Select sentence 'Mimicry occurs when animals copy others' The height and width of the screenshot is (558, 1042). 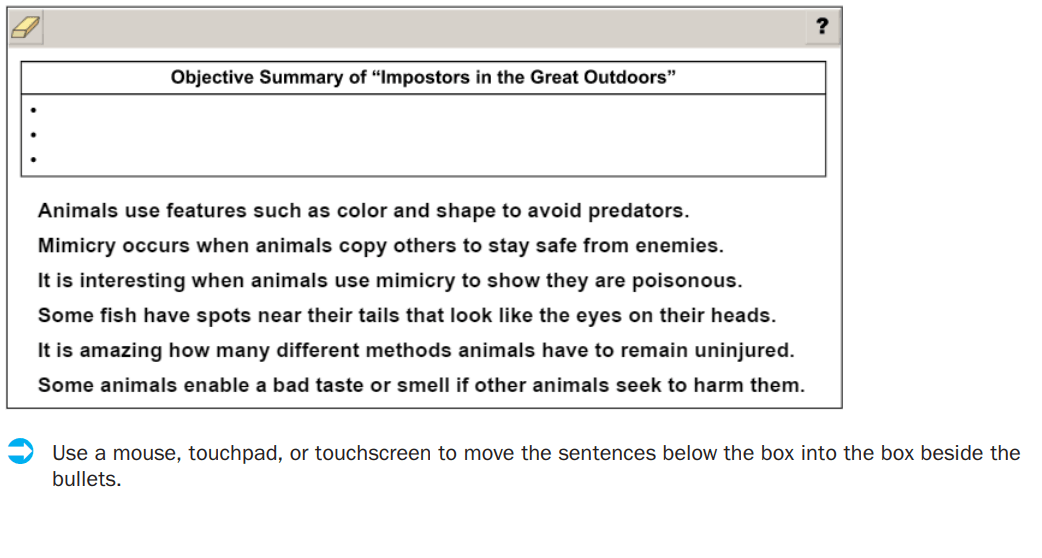click(x=381, y=246)
